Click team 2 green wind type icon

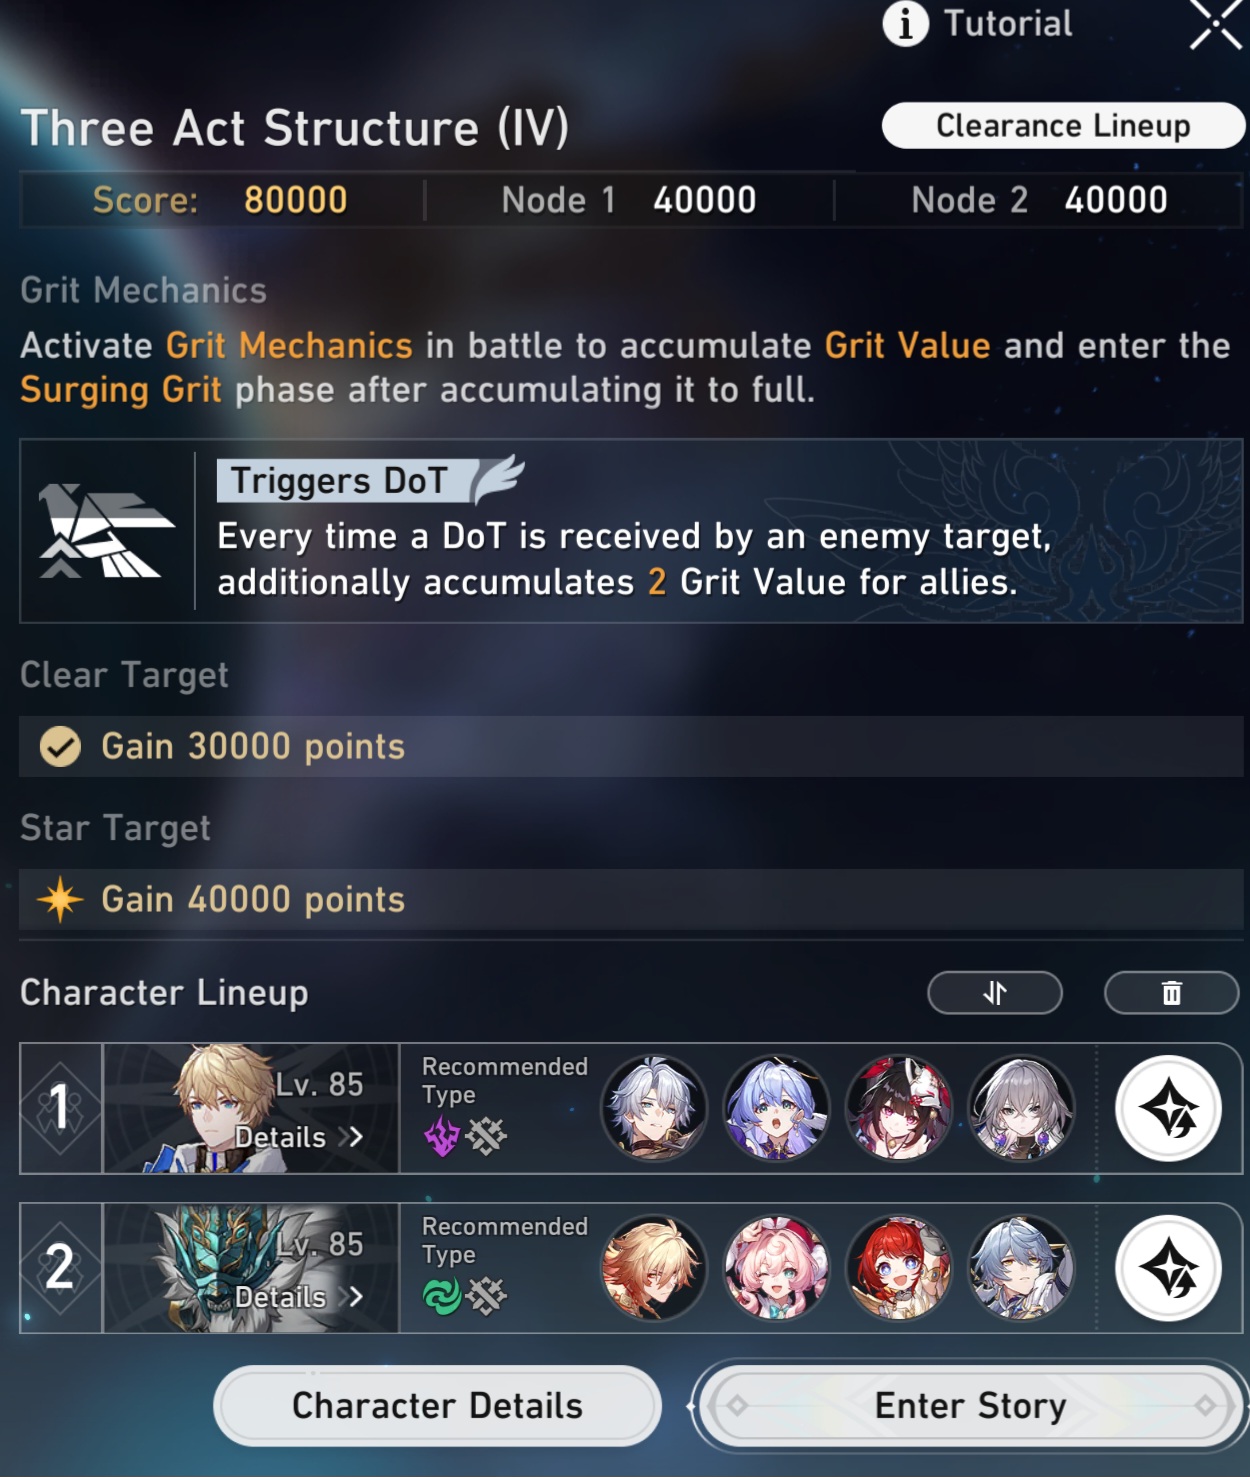point(442,1296)
